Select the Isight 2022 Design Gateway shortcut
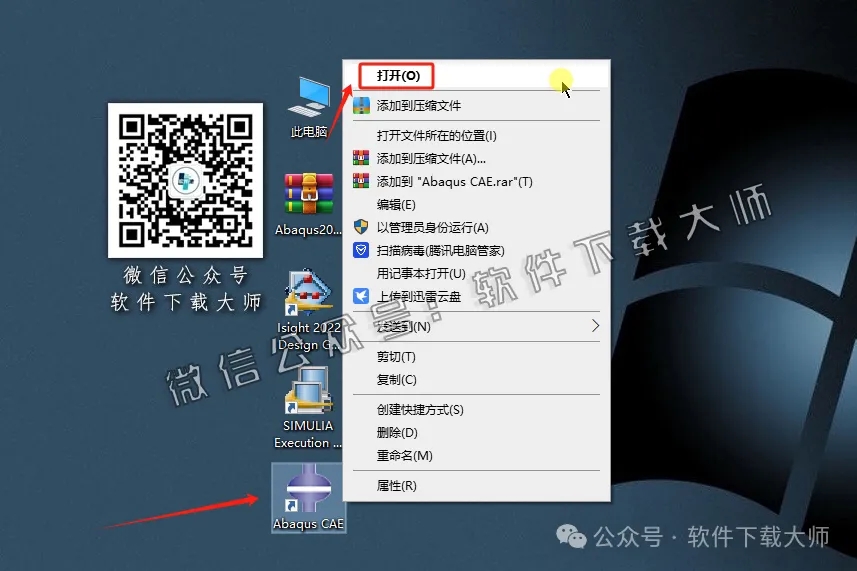Image resolution: width=857 pixels, height=571 pixels. coord(308,310)
